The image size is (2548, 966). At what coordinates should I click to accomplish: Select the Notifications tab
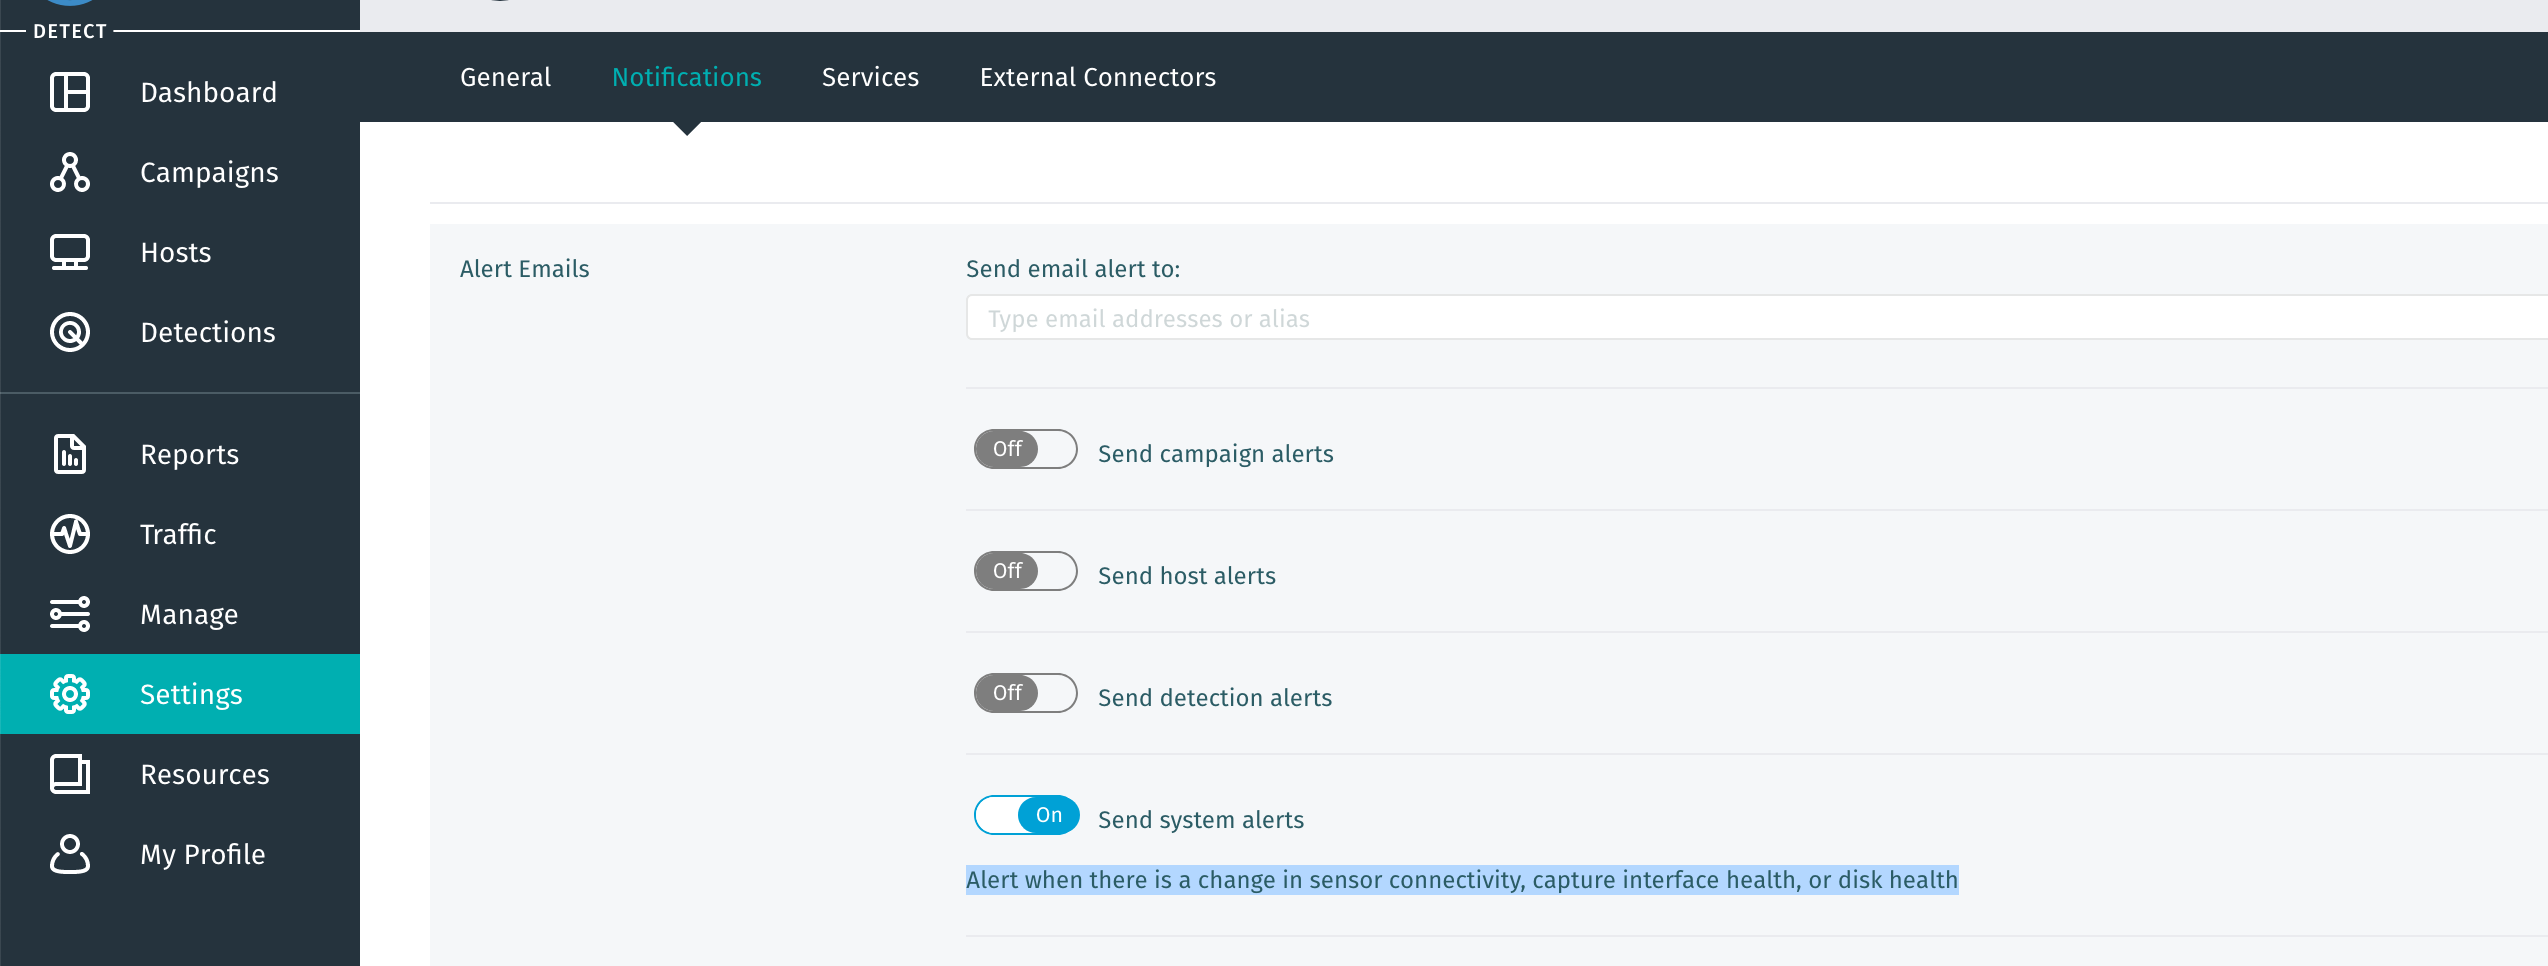(x=686, y=78)
